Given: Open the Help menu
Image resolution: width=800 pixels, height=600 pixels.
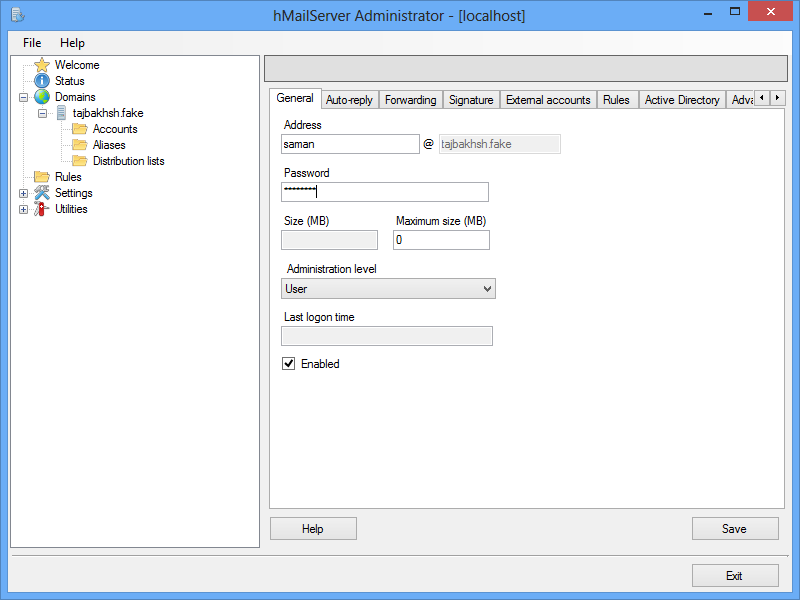Looking at the screenshot, I should point(72,43).
